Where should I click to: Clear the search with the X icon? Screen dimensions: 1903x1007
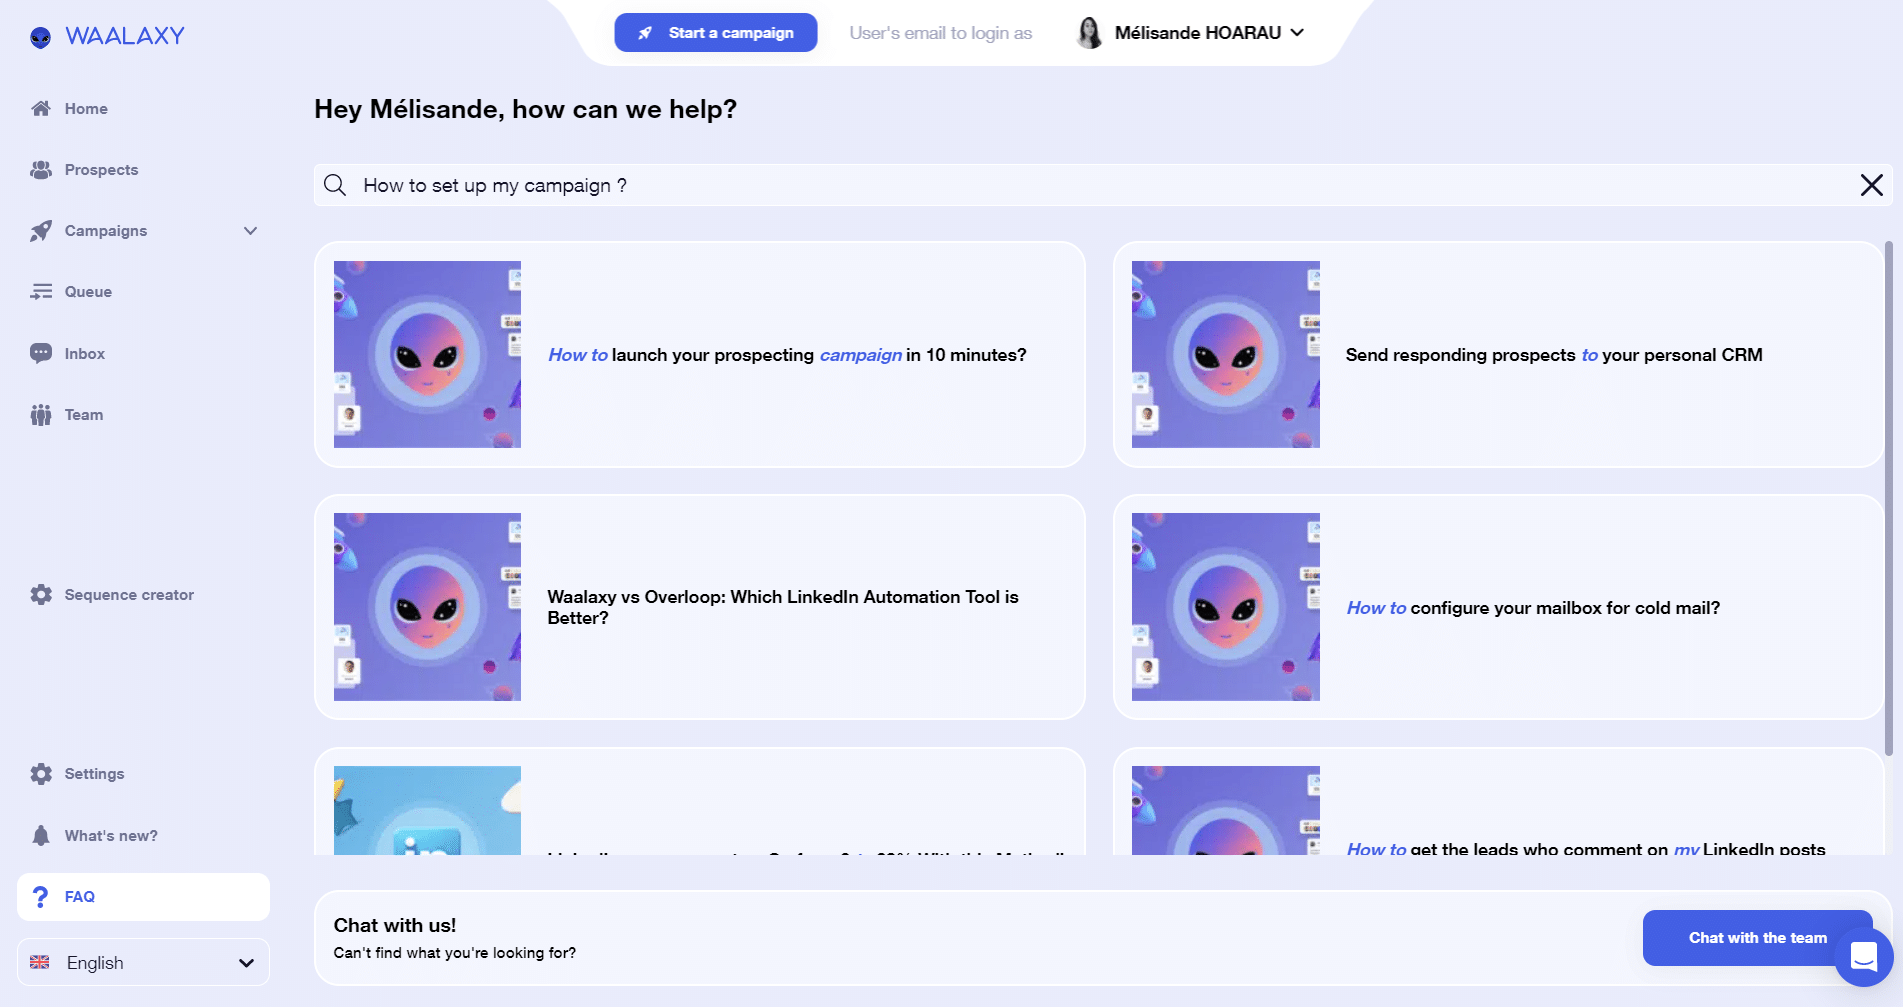tap(1871, 185)
